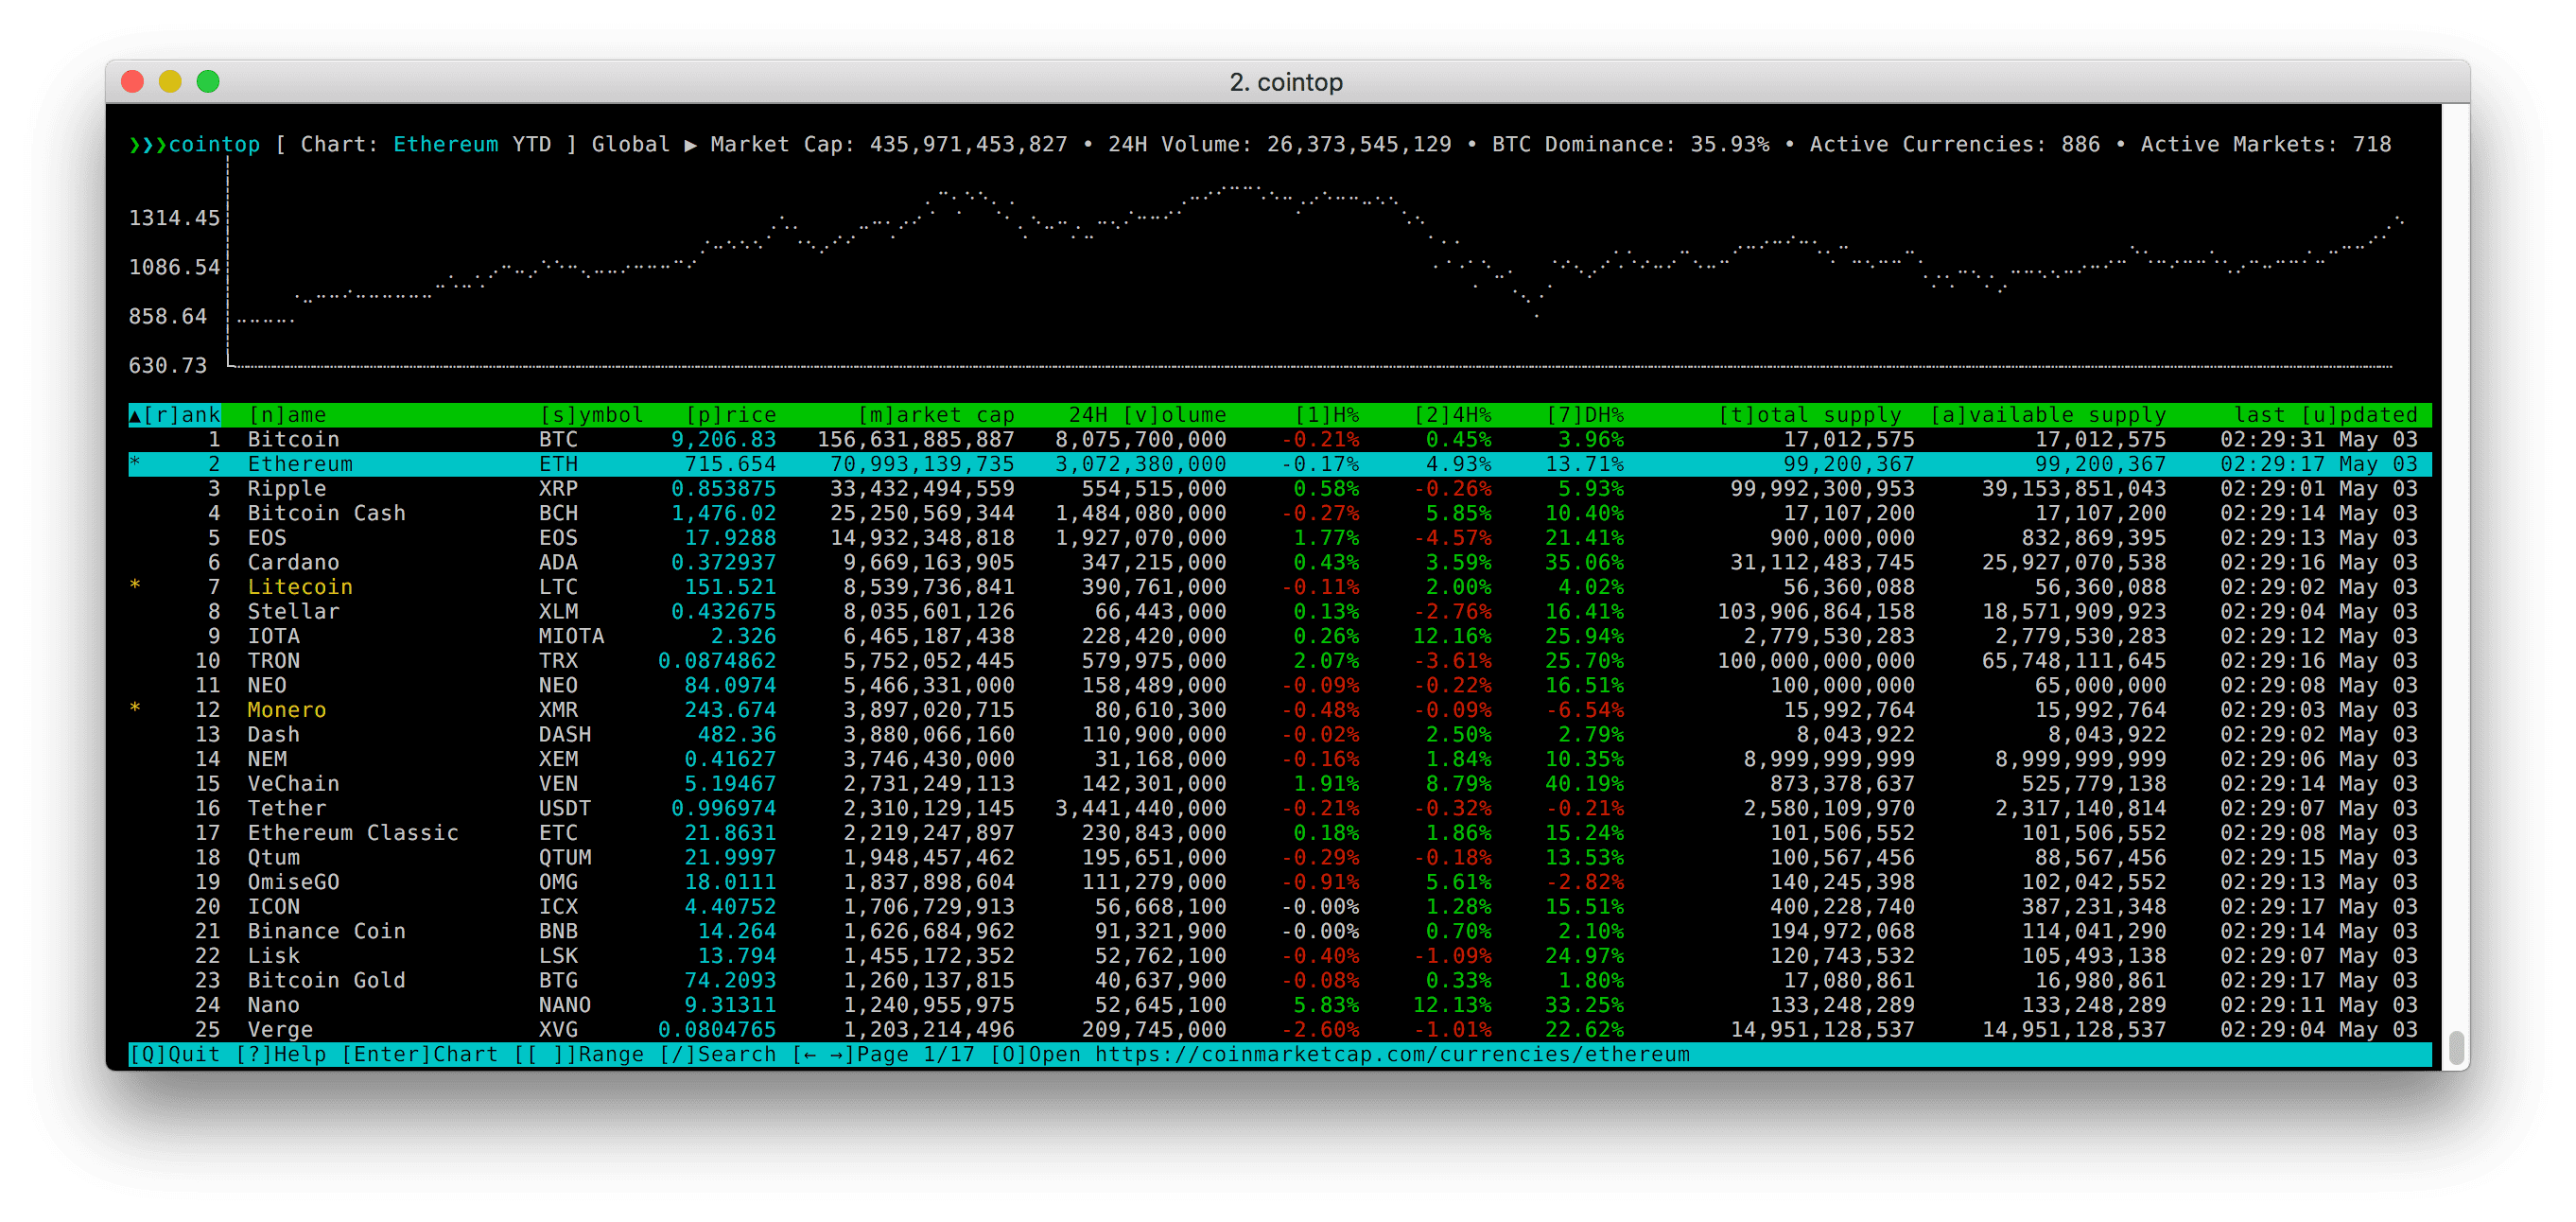Sort by the [7]DH% column header

point(1585,415)
